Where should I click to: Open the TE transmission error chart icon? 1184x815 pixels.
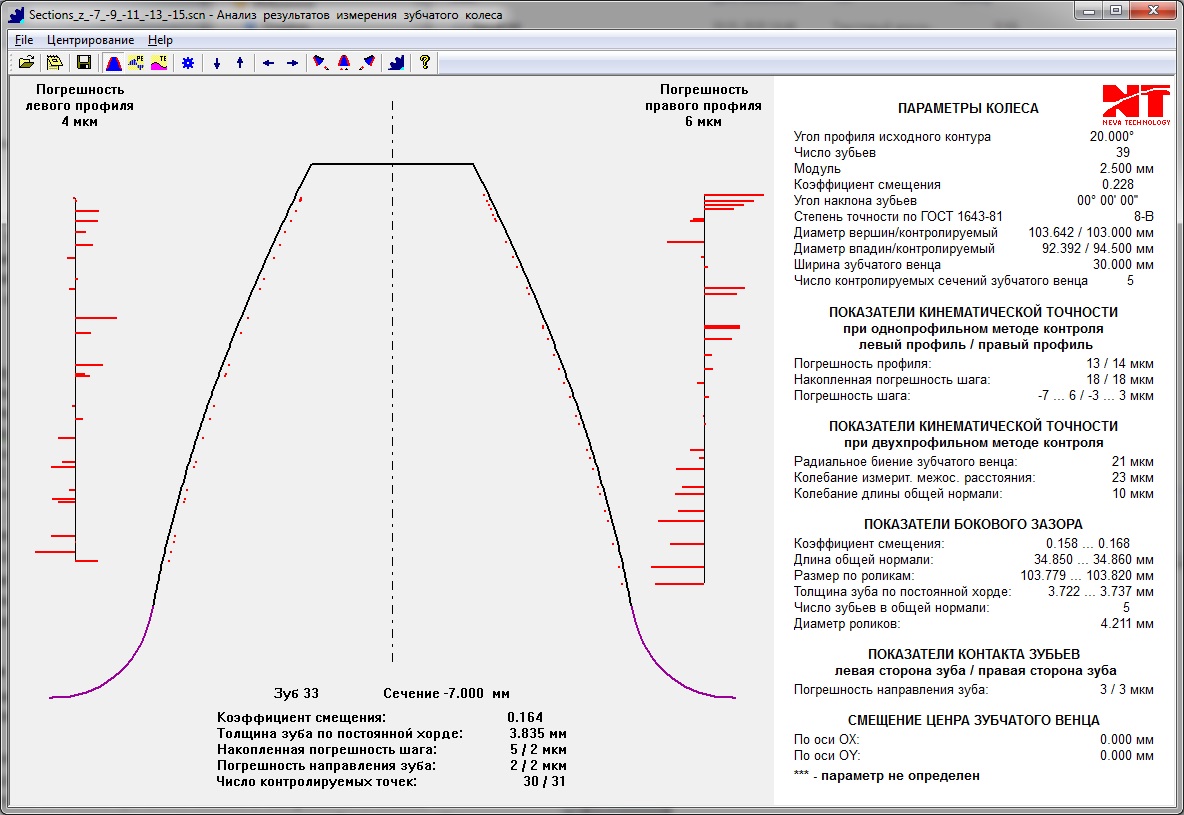159,63
